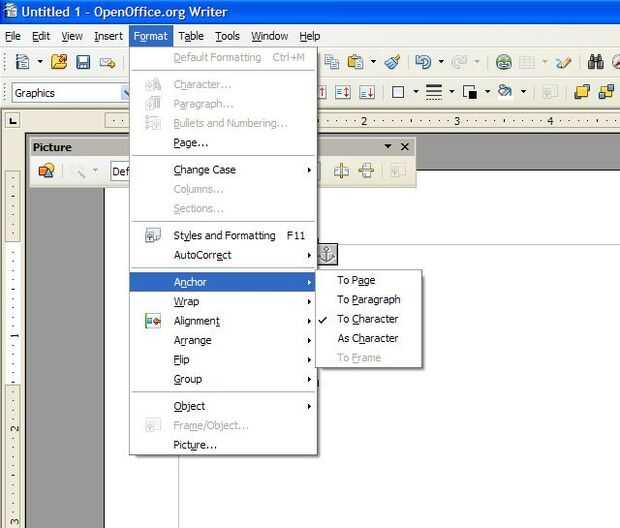Viewport: 620px width, 528px height.
Task: Expand the AutoCorrect submenu
Action: (x=223, y=255)
